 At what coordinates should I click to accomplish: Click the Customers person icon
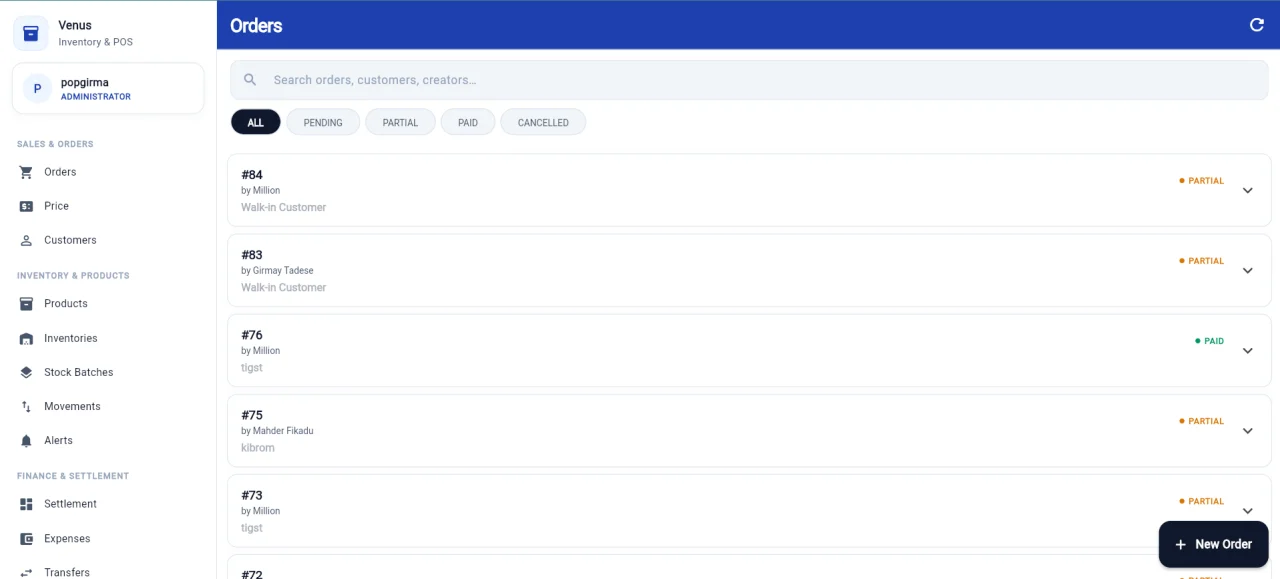pos(26,240)
